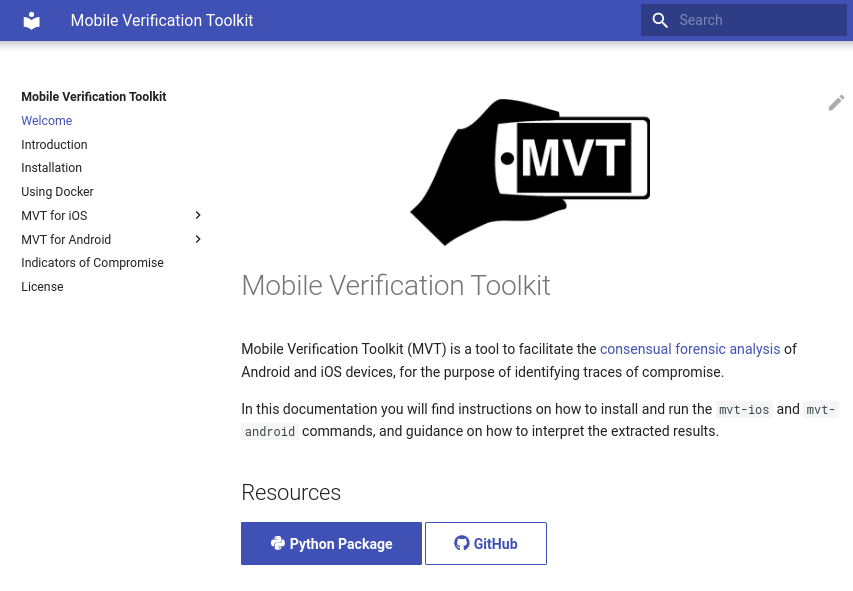Click the Python icon on Python Package button
This screenshot has width=853, height=591.
point(277,543)
